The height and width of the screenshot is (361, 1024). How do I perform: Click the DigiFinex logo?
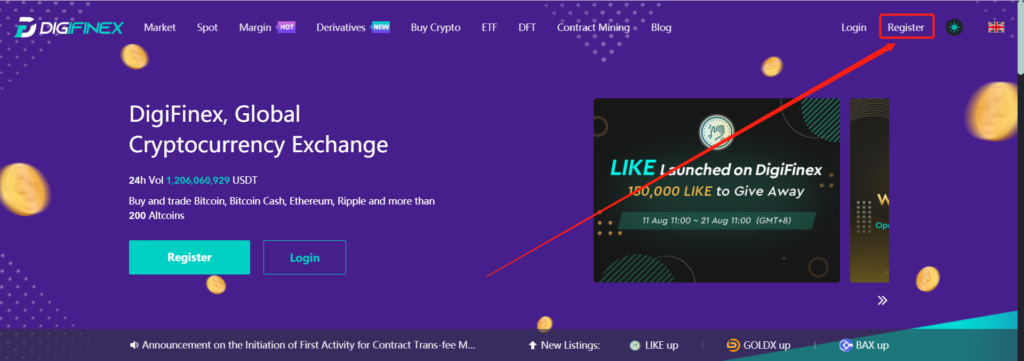69,28
